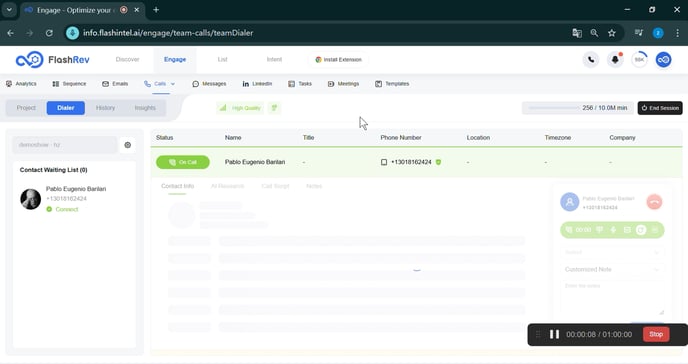Stop the screen recording
The height and width of the screenshot is (364, 688).
pyautogui.click(x=656, y=334)
